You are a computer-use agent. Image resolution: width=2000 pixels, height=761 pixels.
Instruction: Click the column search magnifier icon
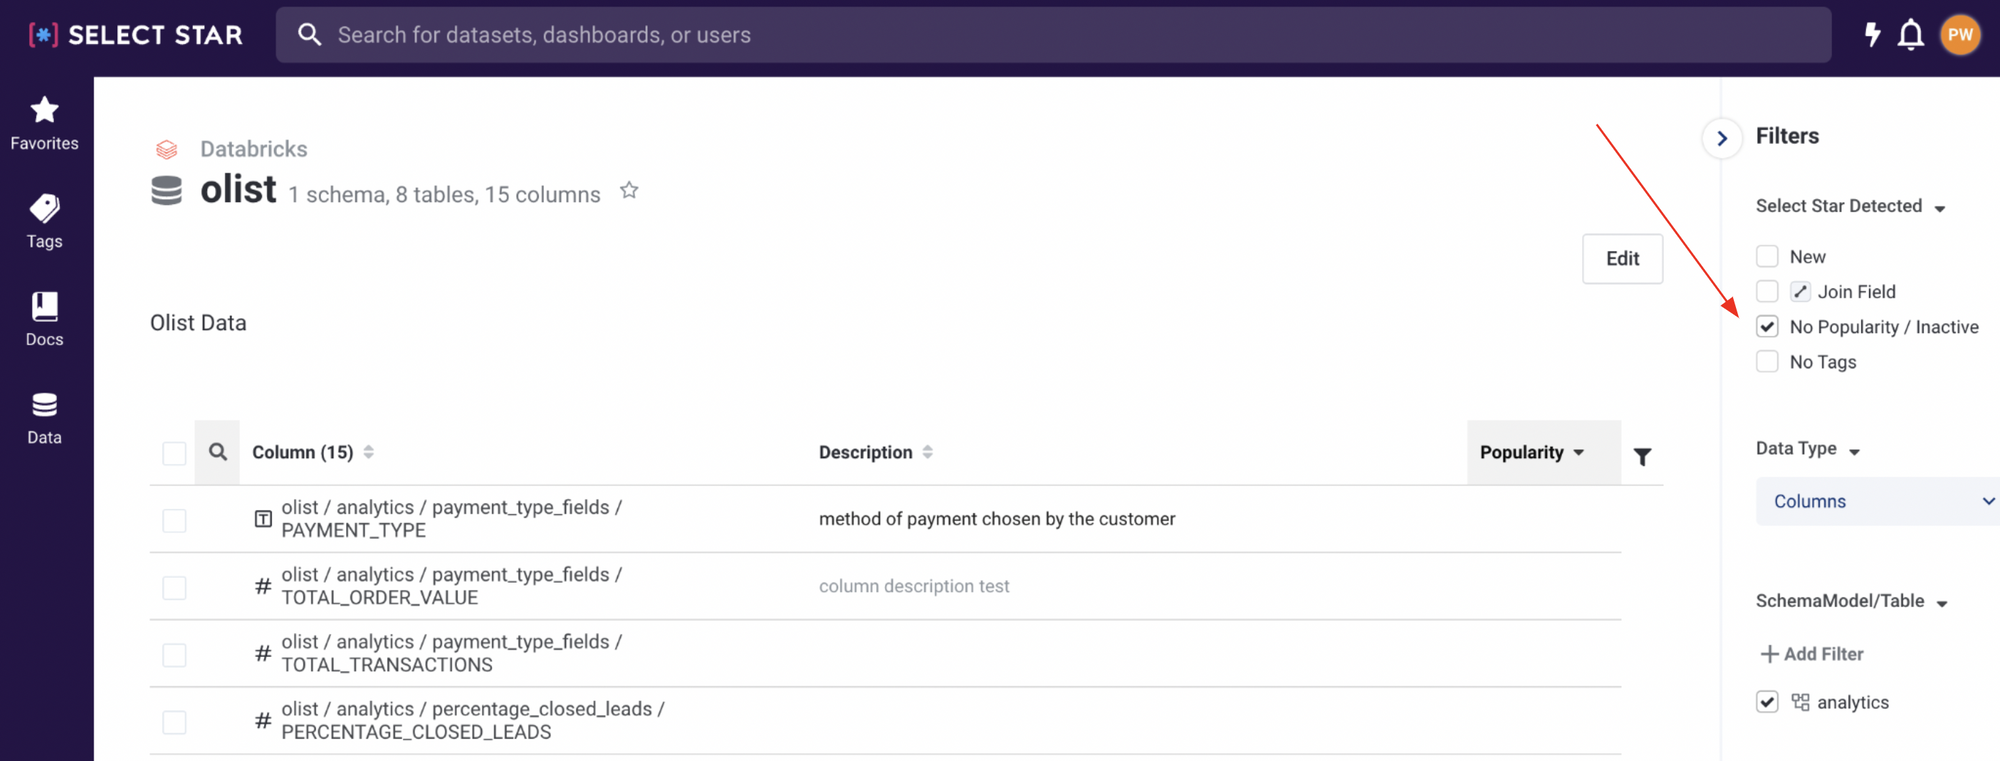pyautogui.click(x=218, y=452)
